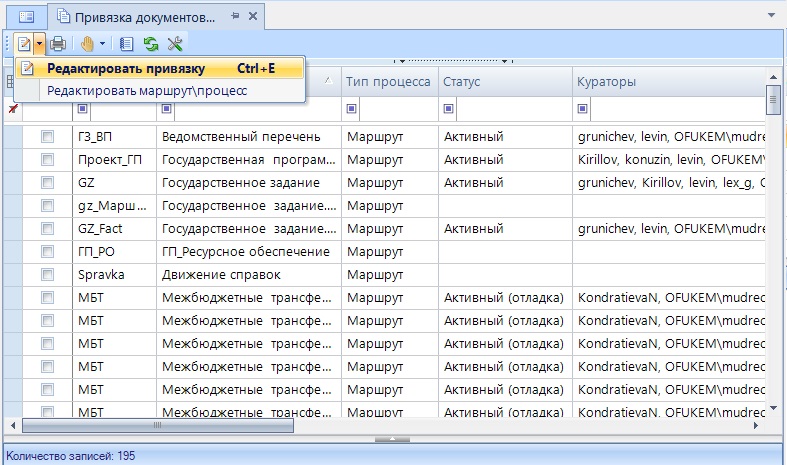The width and height of the screenshot is (787, 465).
Task: Open the hand icon dropdown arrow
Action: click(x=102, y=44)
